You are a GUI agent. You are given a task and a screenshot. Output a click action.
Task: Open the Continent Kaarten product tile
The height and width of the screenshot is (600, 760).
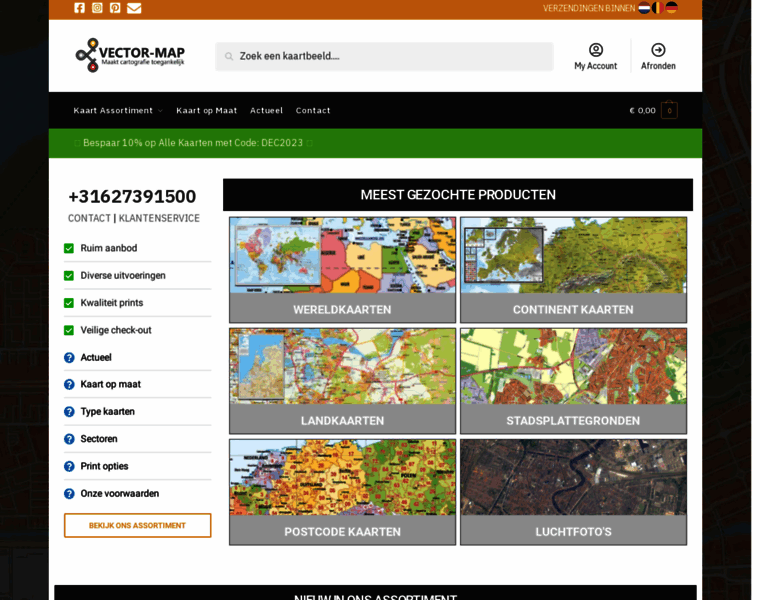[573, 270]
